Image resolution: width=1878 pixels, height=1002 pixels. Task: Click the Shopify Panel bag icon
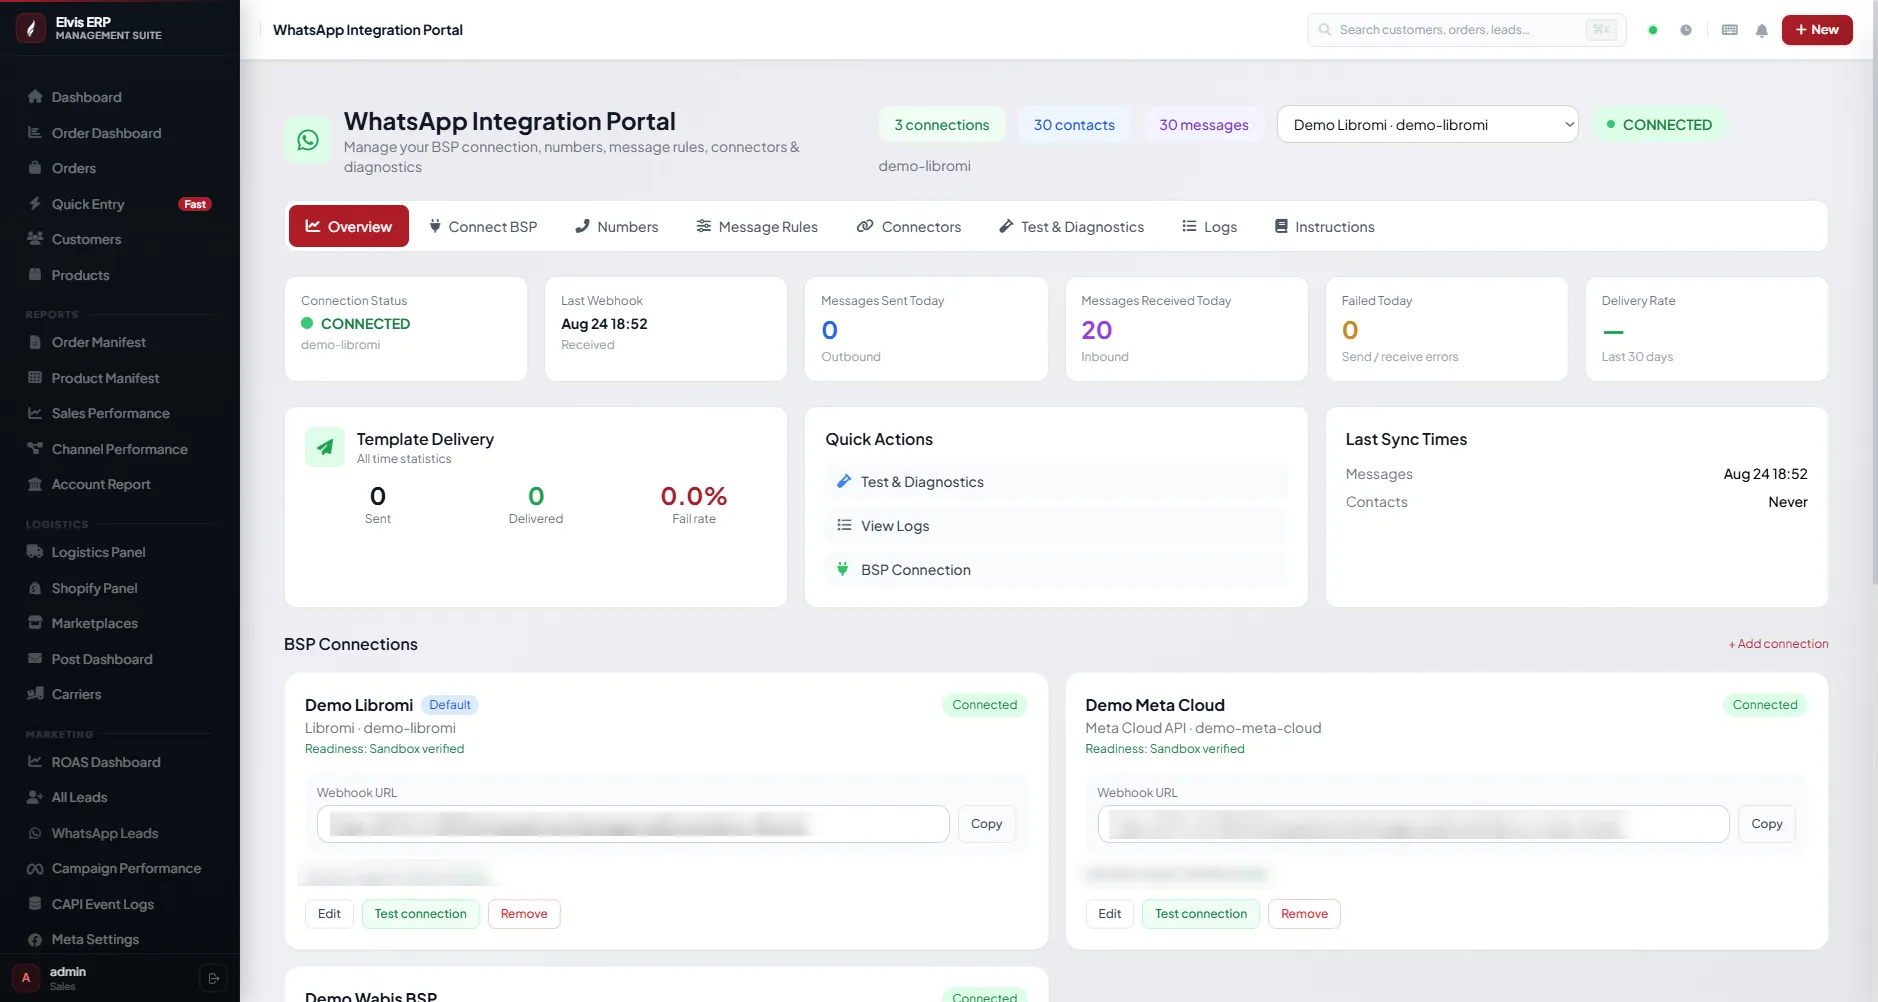click(35, 588)
